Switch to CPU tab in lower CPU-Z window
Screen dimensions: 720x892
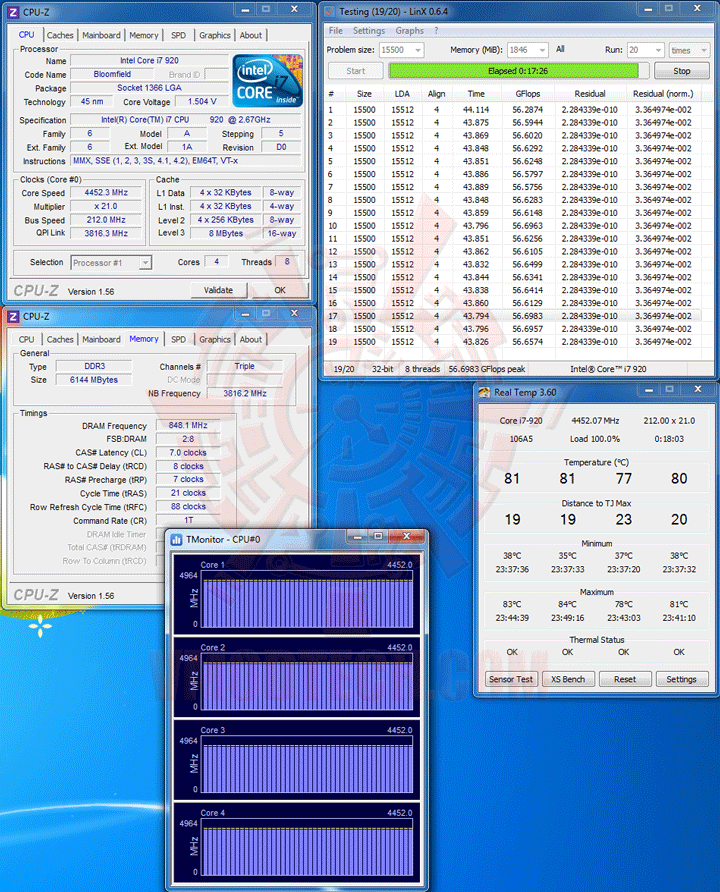pyautogui.click(x=27, y=340)
